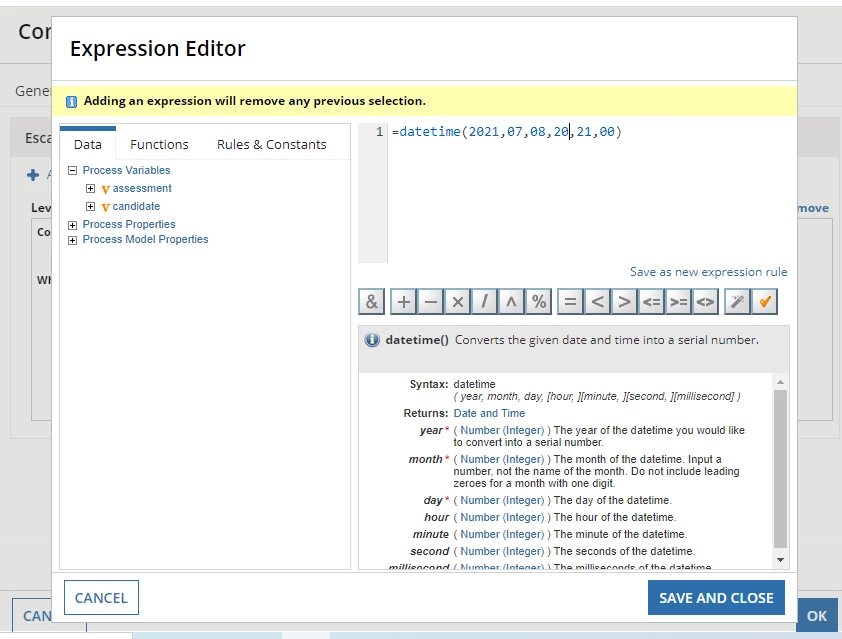Screen dimensions: 842x639
Task: Click inside the expression text editor
Action: (588, 193)
